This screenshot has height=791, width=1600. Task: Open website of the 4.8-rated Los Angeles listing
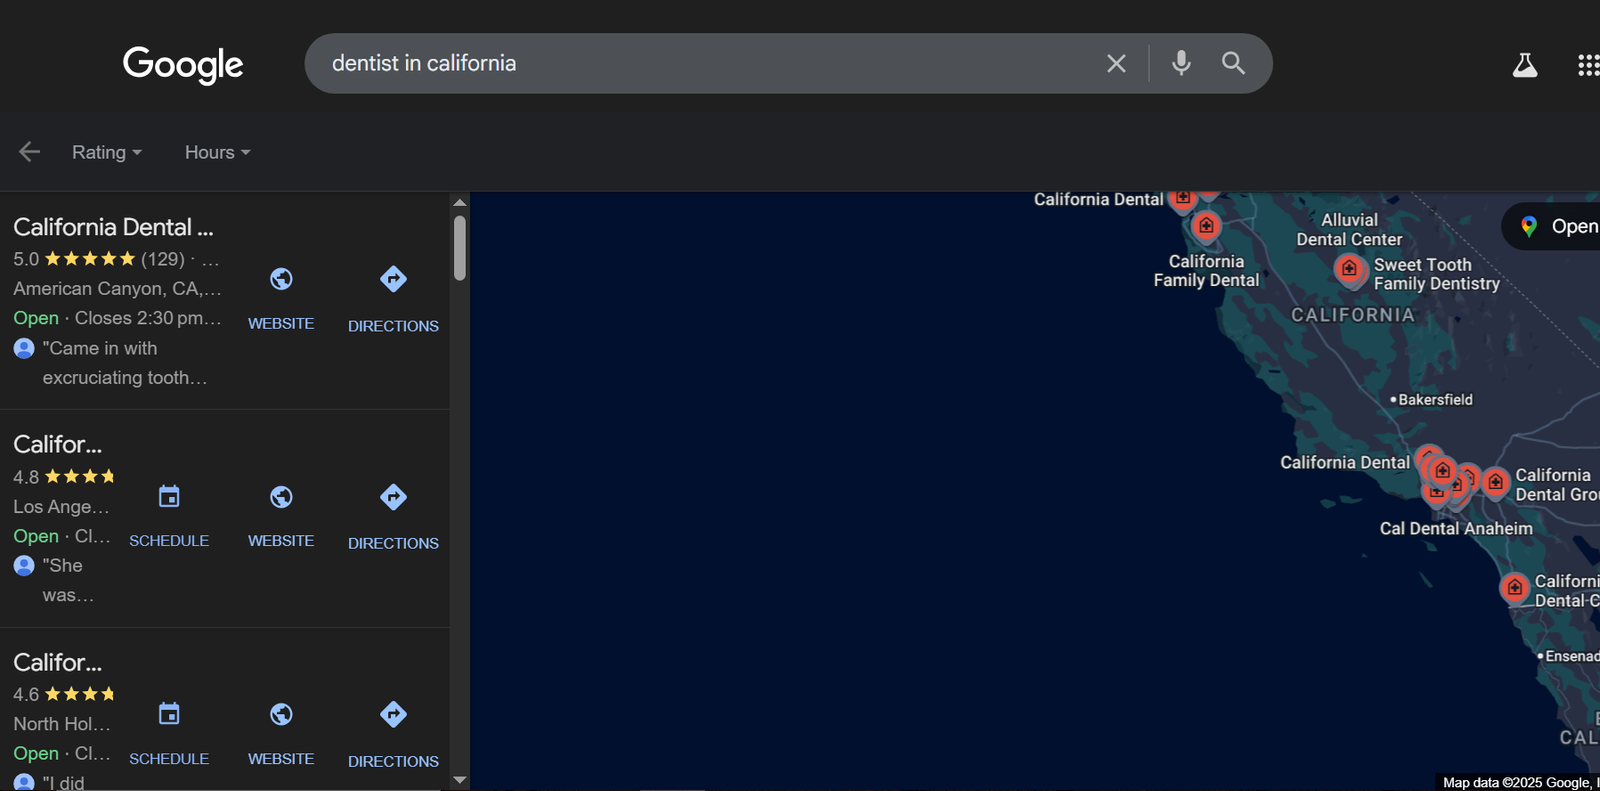coord(281,515)
